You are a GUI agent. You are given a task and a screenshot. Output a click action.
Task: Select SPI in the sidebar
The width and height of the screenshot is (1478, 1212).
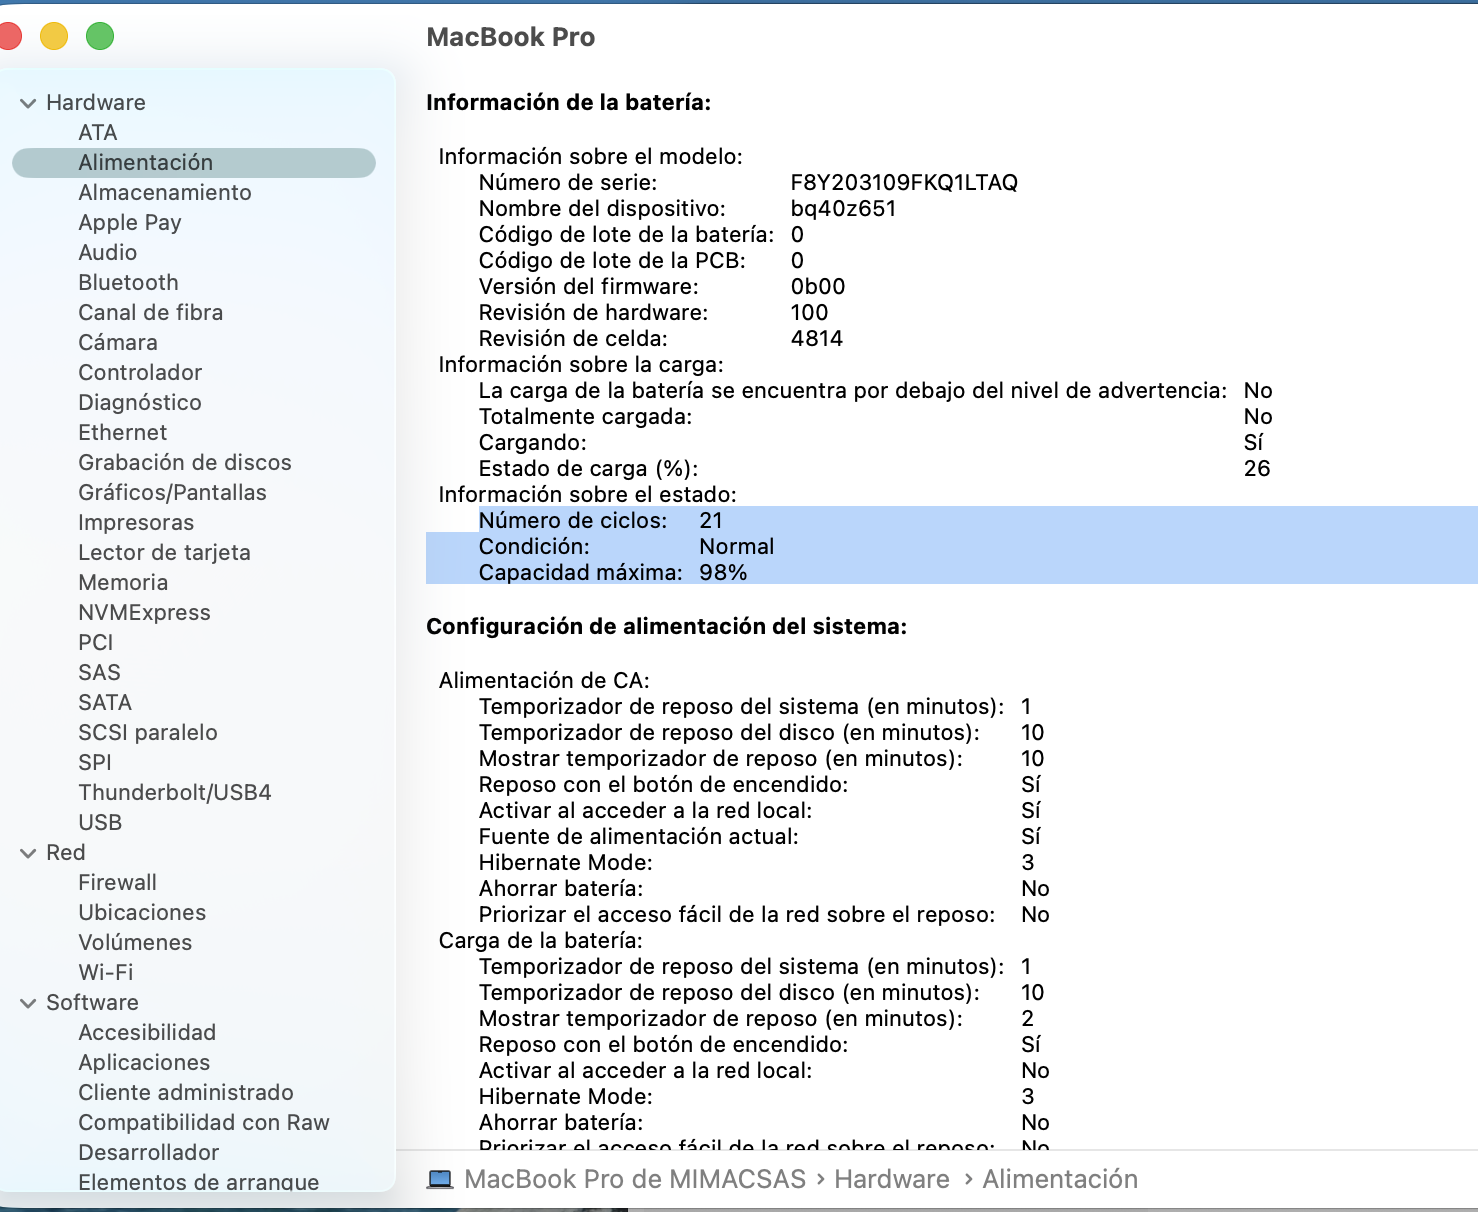[95, 763]
